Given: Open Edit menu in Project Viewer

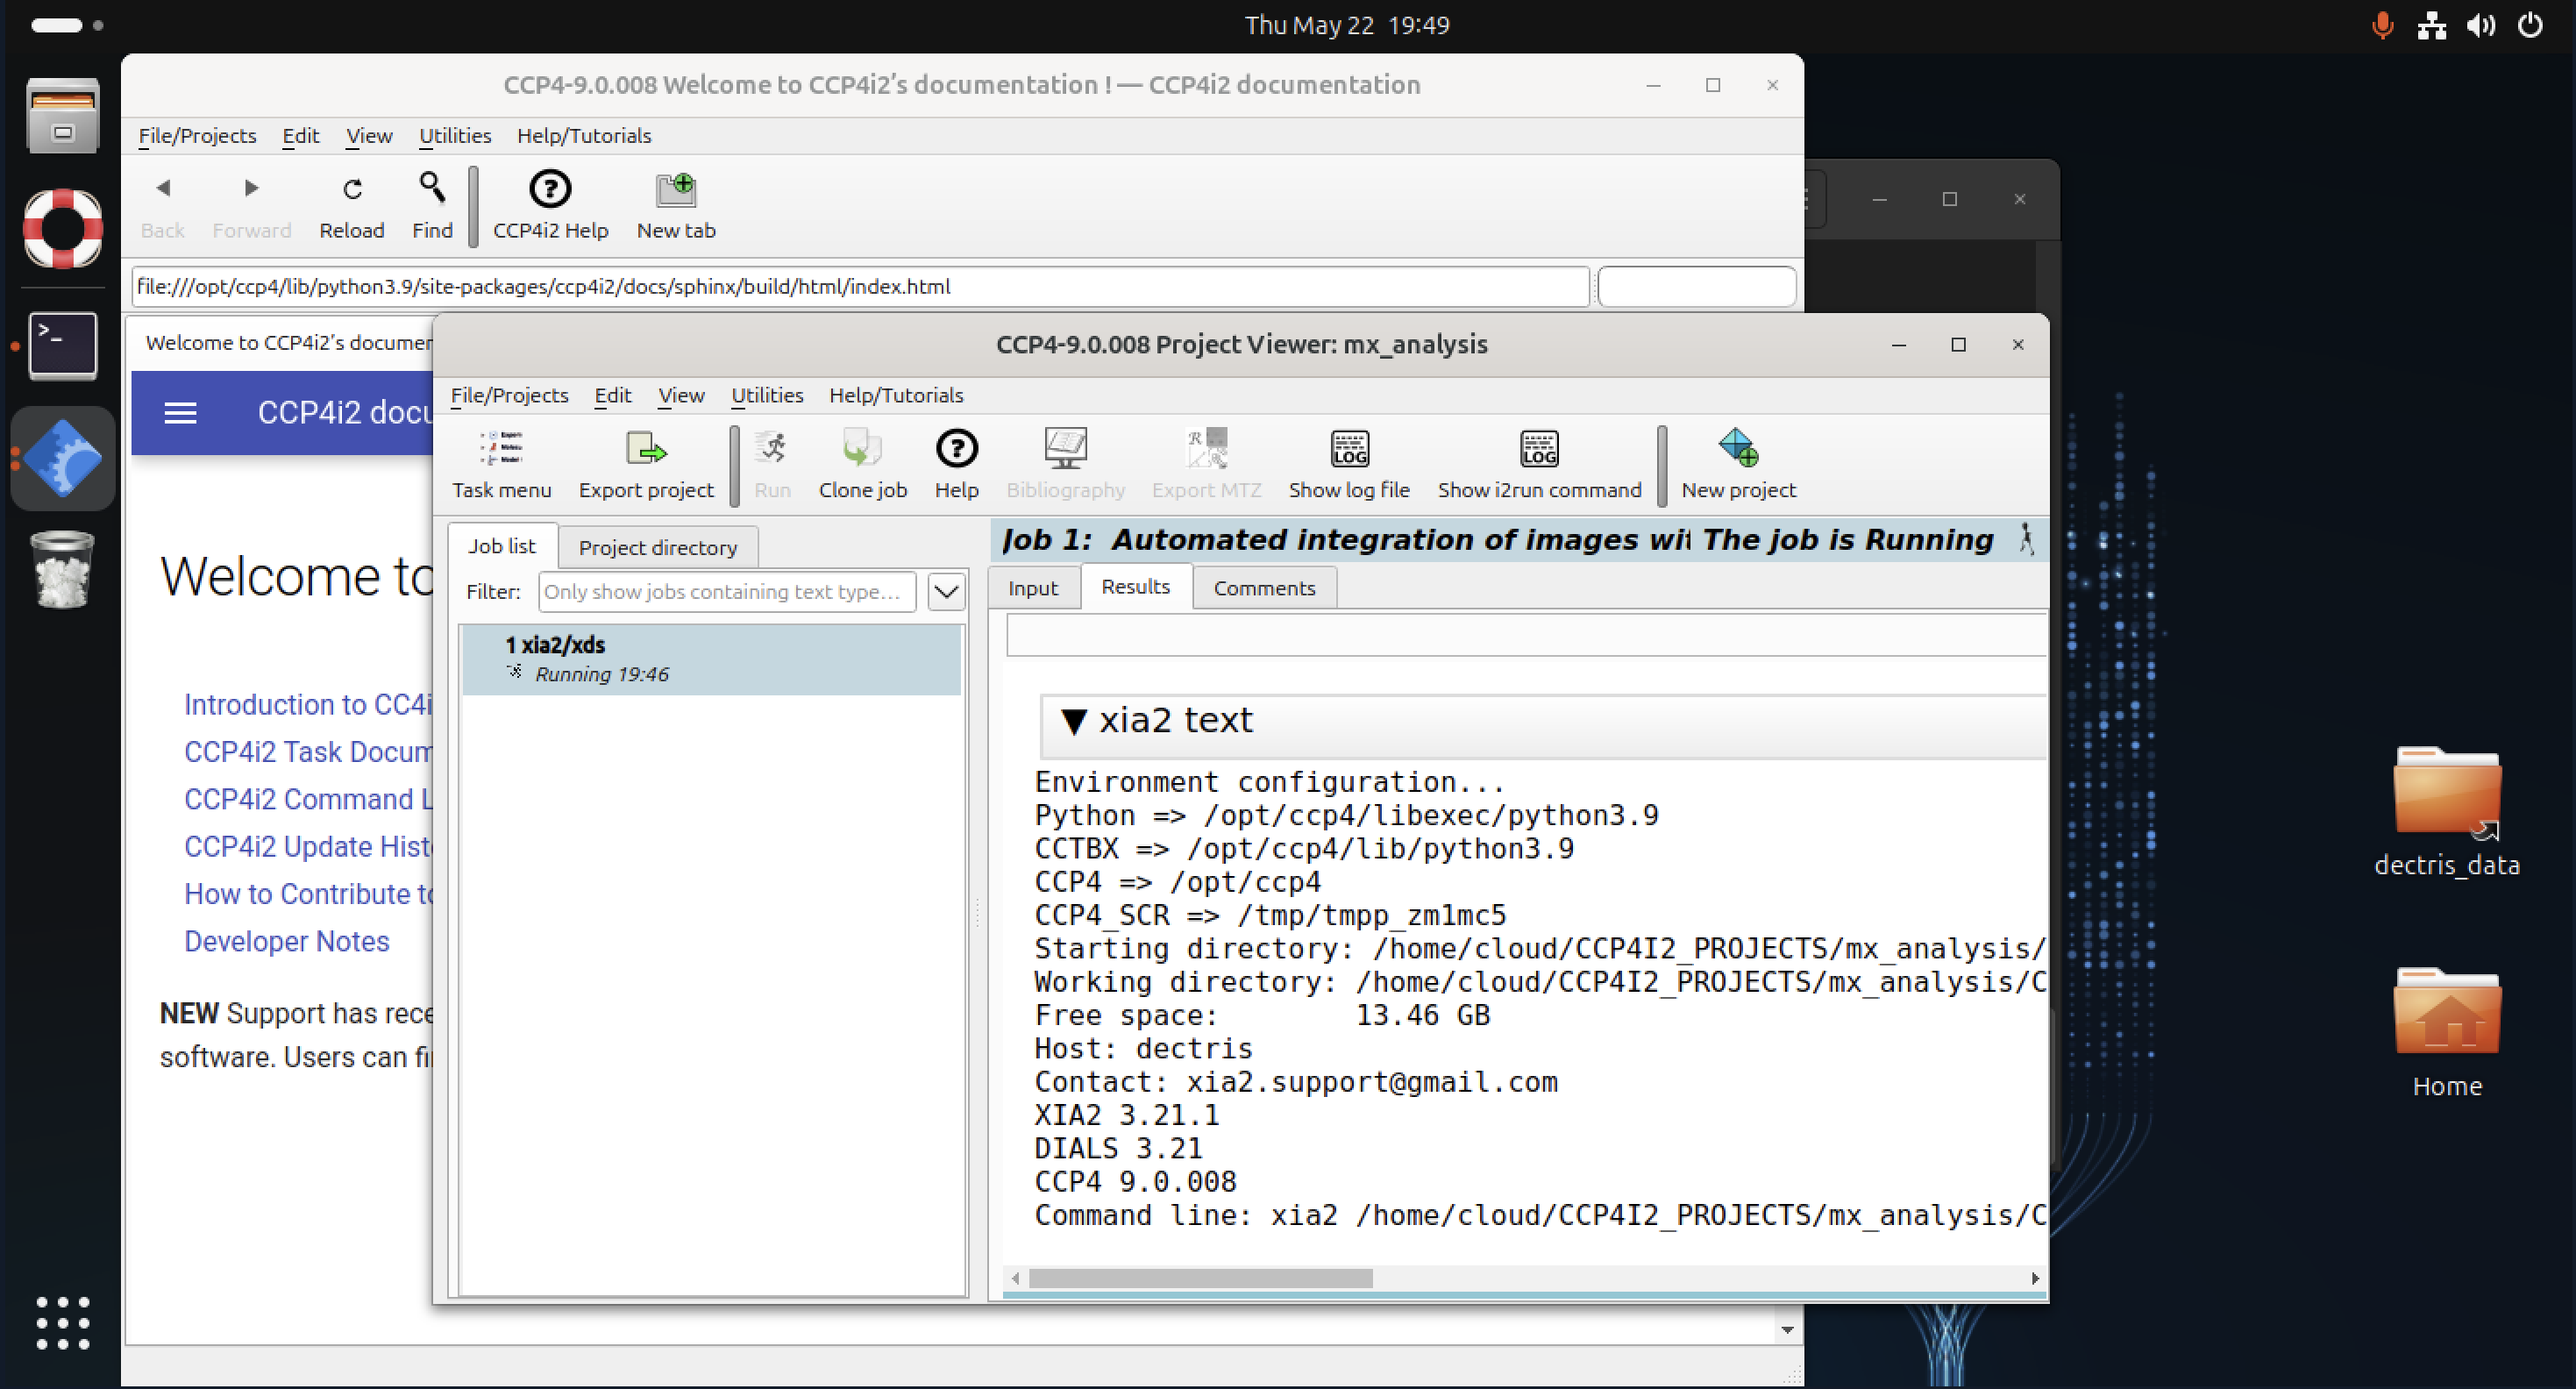Looking at the screenshot, I should pyautogui.click(x=613, y=395).
